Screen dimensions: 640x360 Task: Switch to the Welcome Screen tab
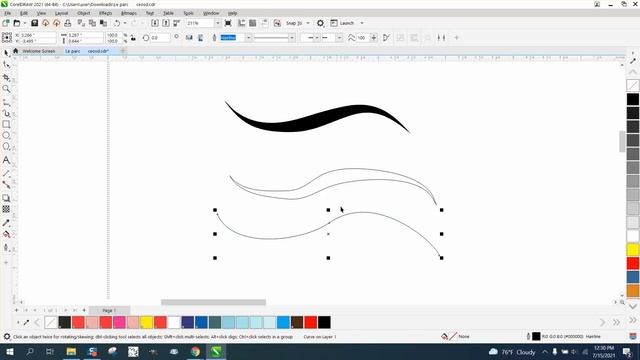pyautogui.click(x=38, y=51)
